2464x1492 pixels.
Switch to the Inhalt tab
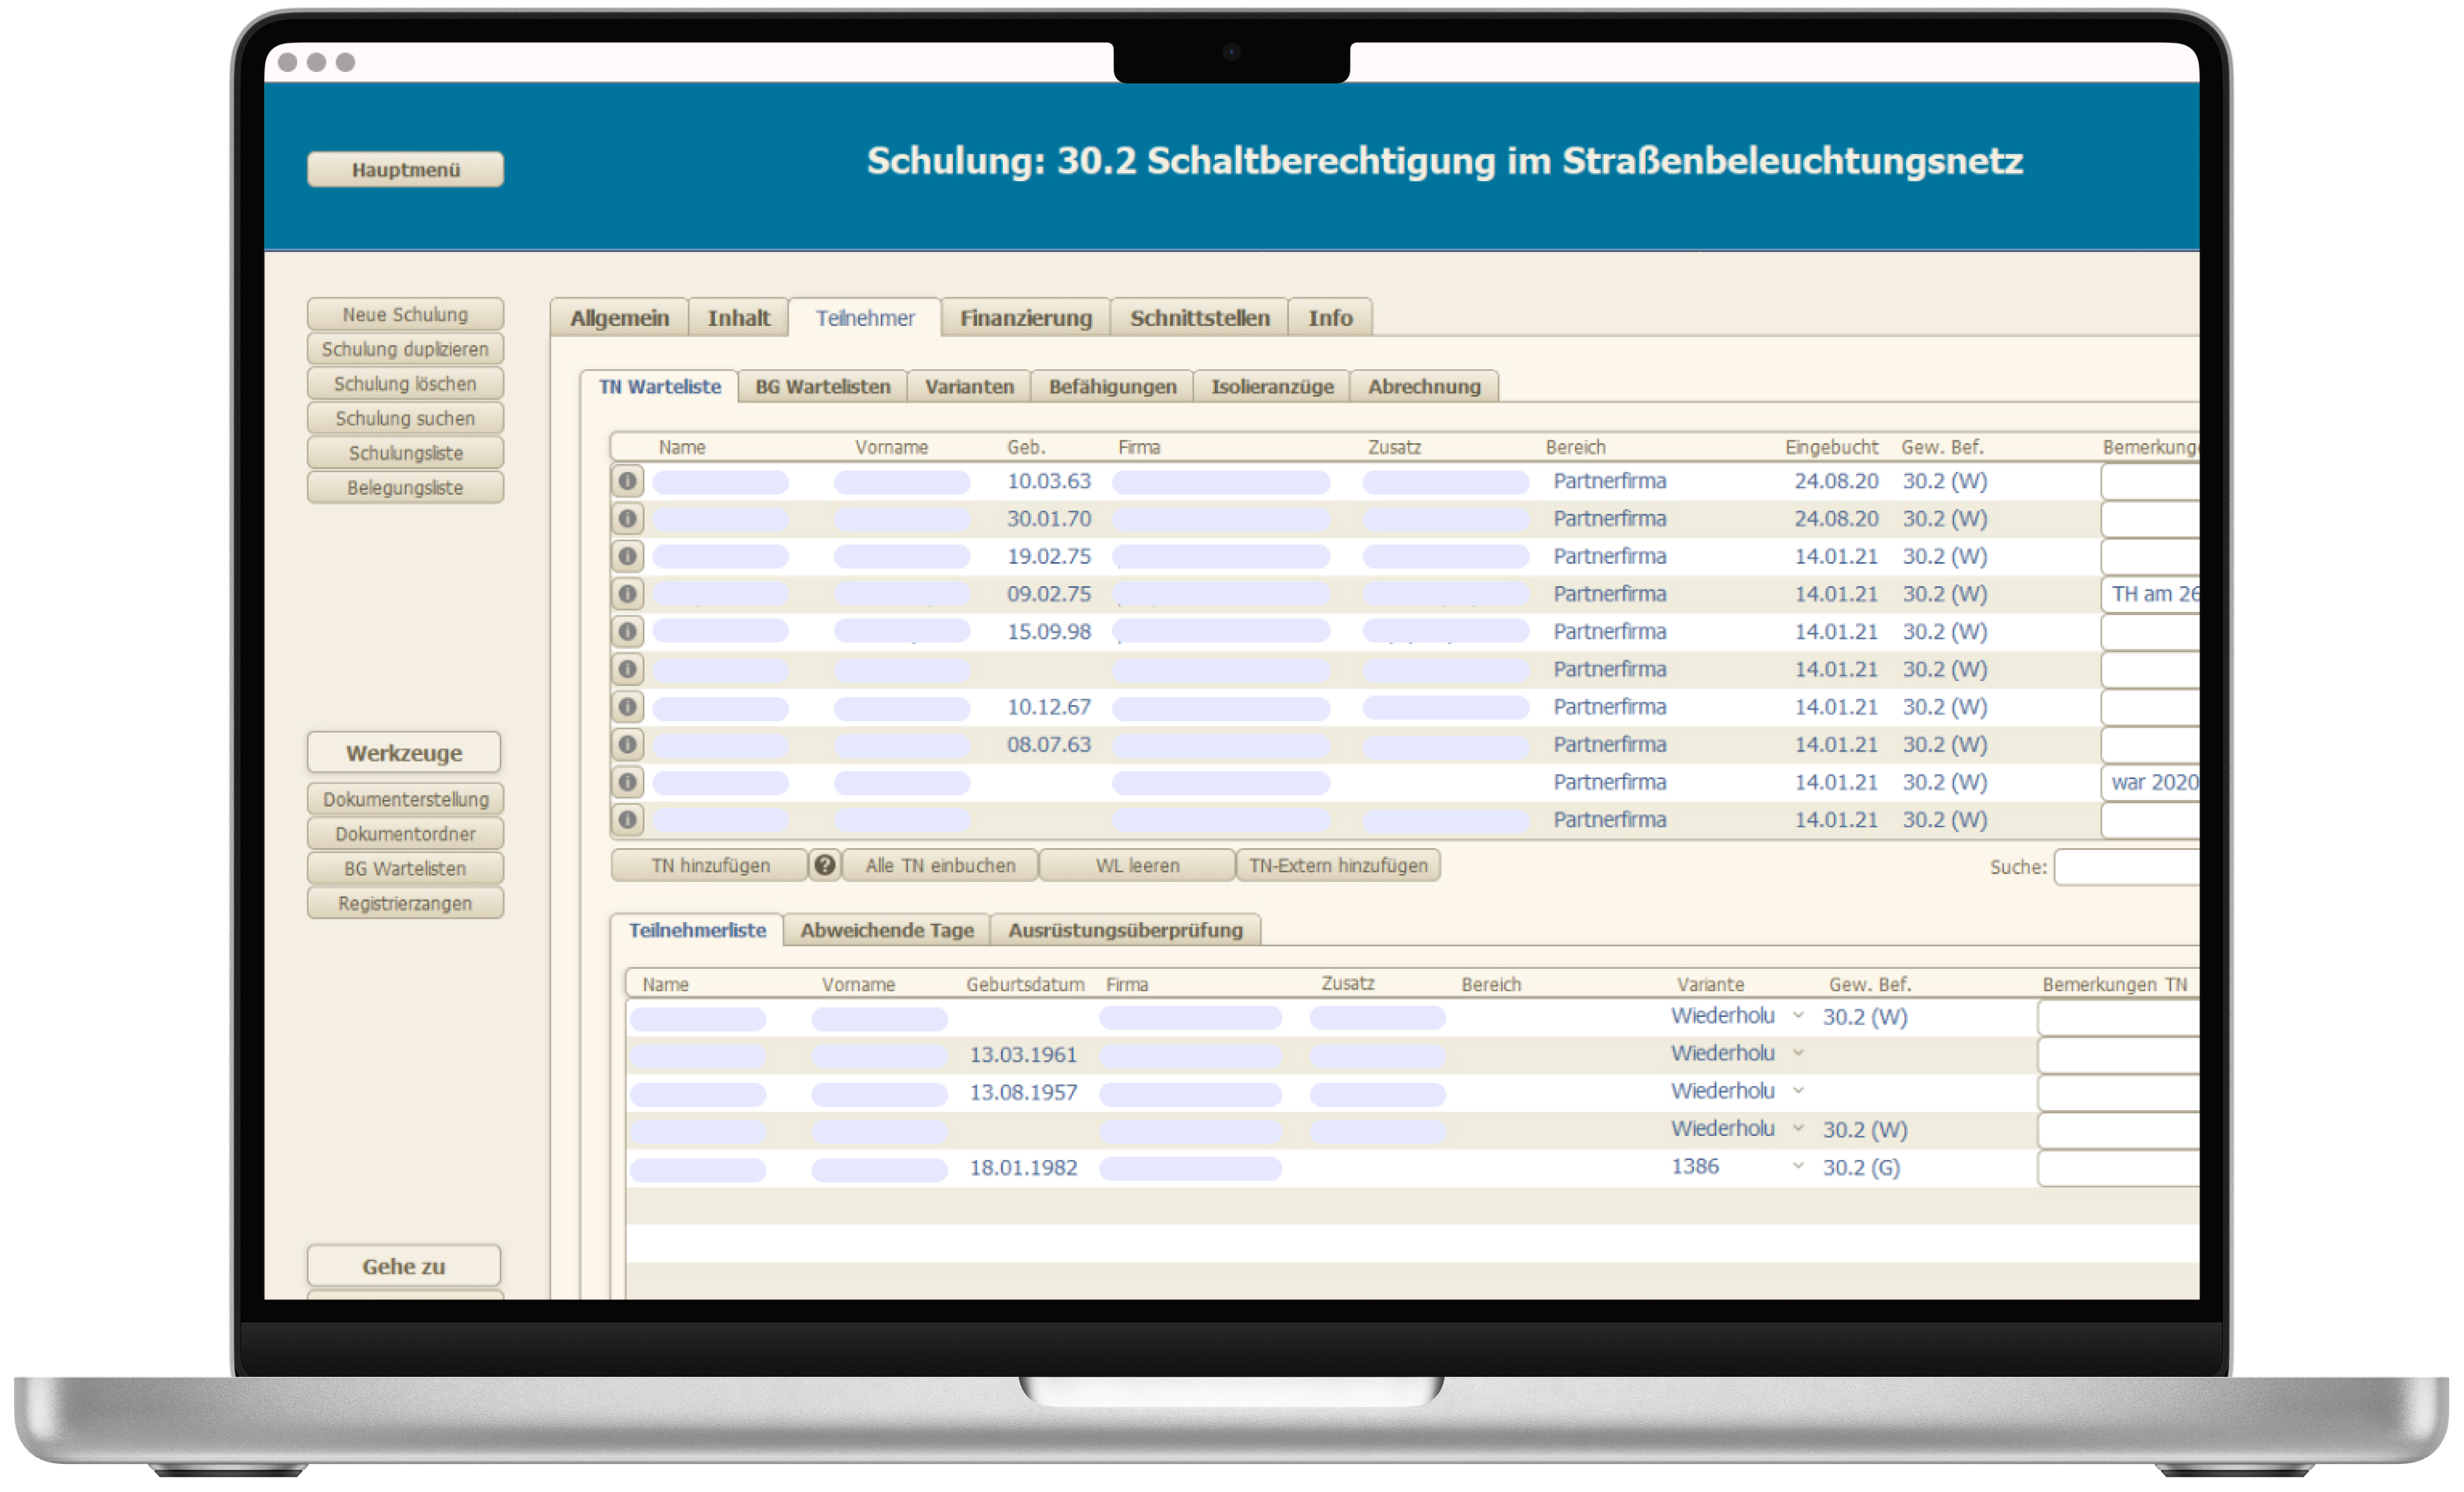[739, 318]
